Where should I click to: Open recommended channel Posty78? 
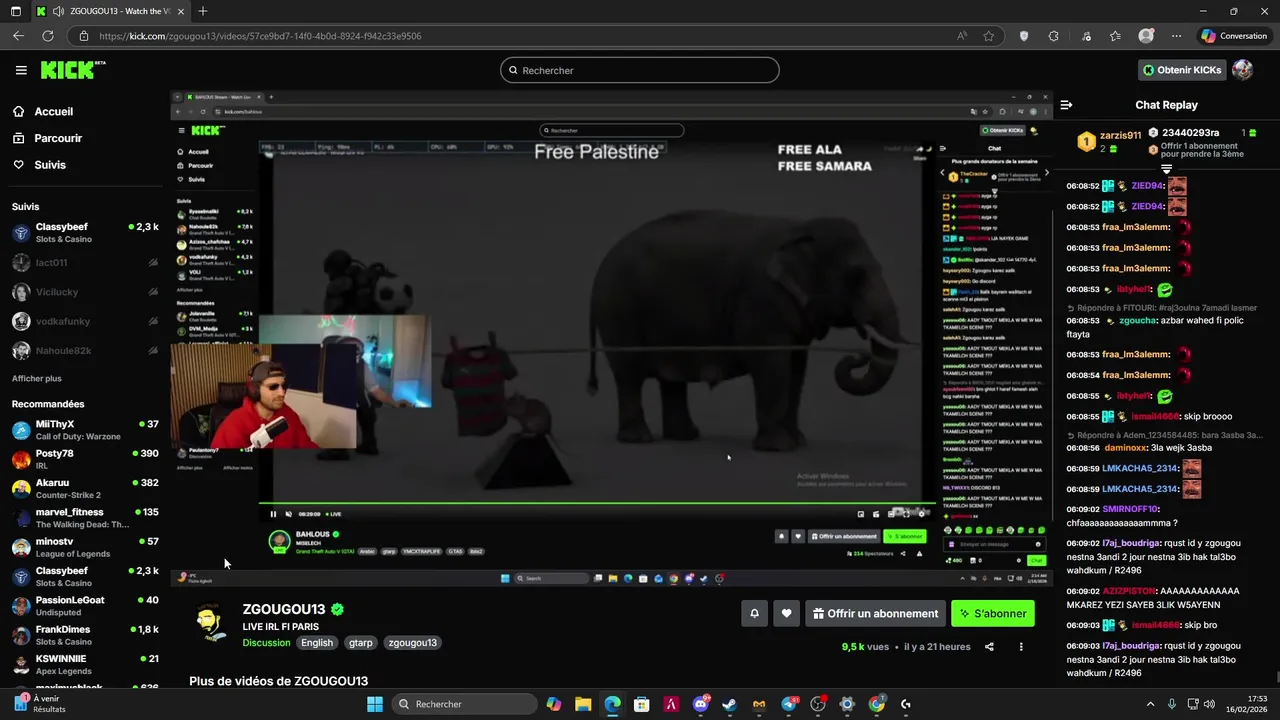click(x=85, y=459)
